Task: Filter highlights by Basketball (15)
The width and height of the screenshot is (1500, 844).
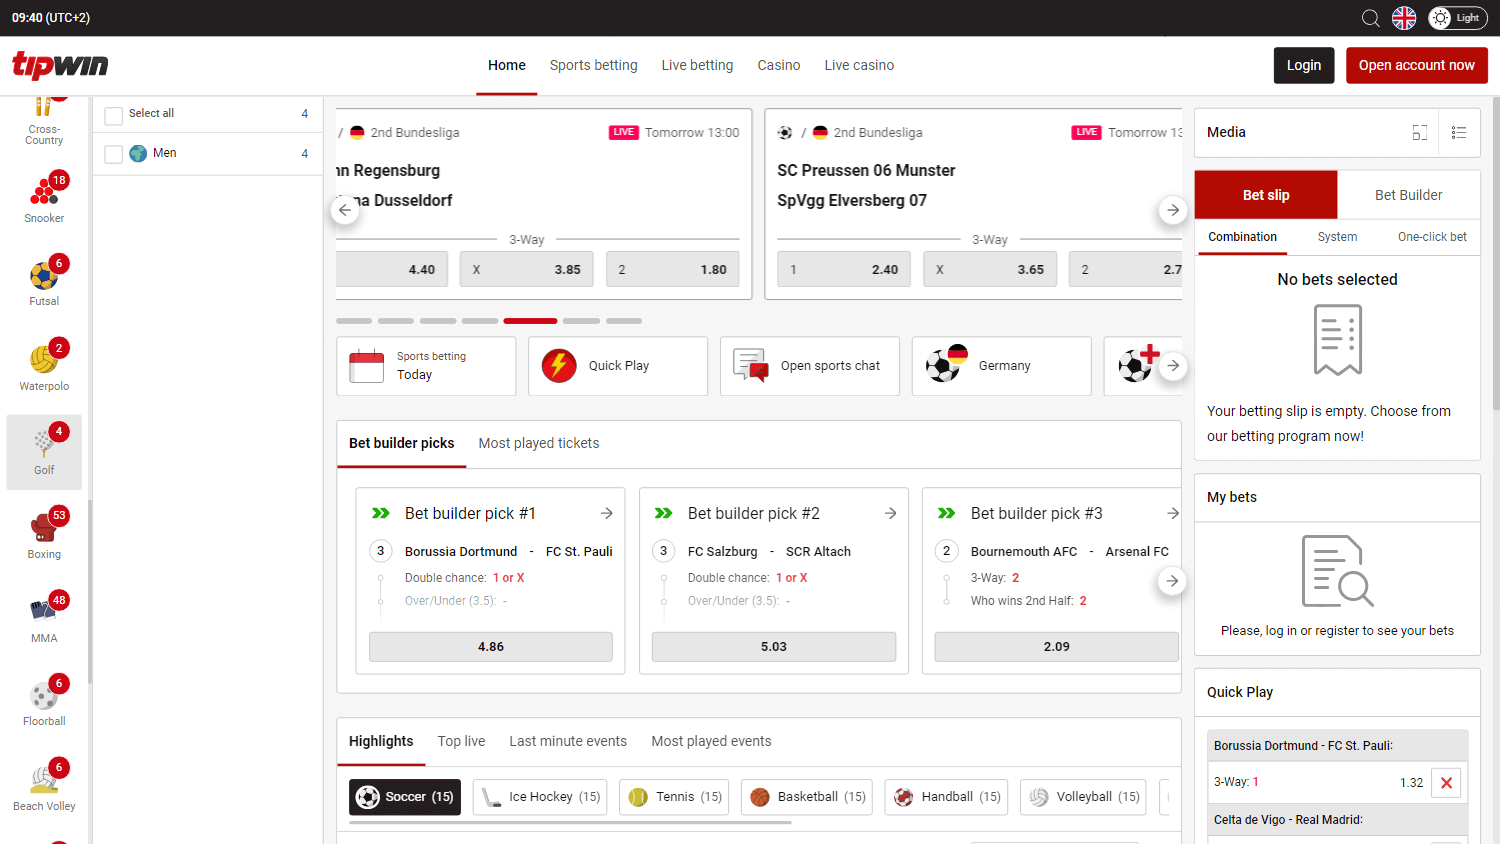Action: [x=807, y=797]
